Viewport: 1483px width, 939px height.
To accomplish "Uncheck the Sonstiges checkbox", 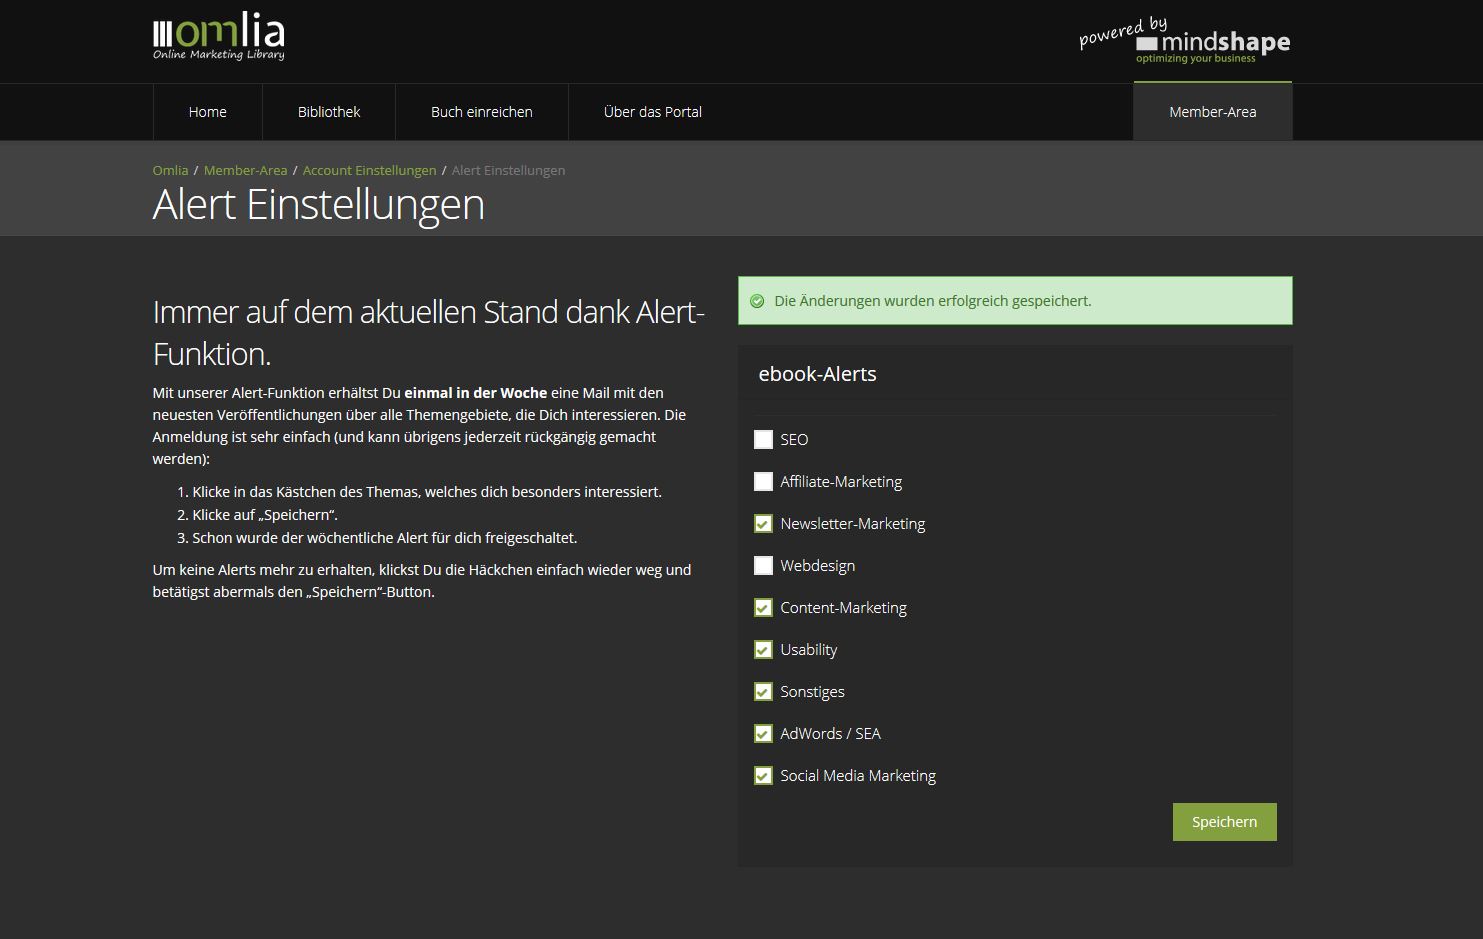I will click(763, 691).
